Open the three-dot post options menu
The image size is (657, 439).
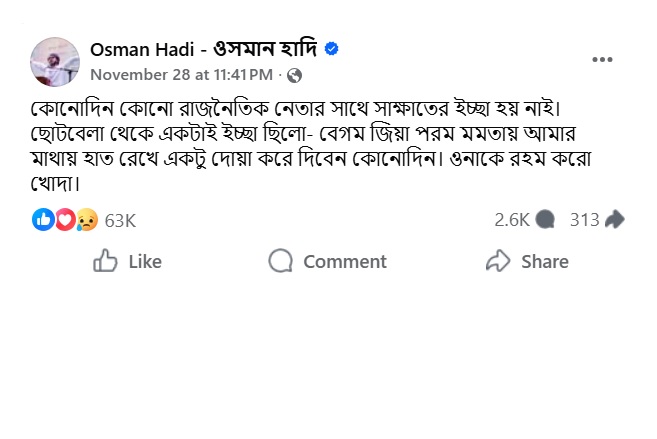tap(602, 60)
